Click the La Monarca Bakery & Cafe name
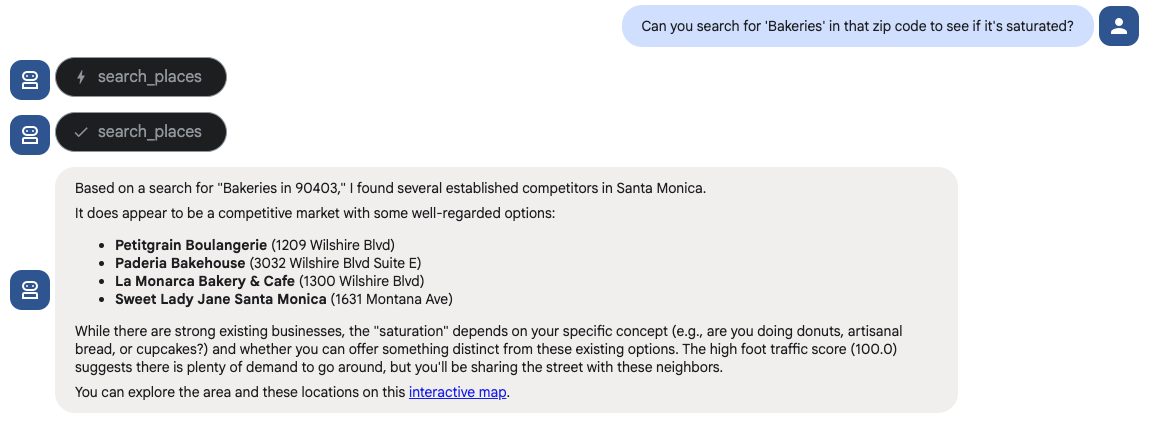 point(205,281)
